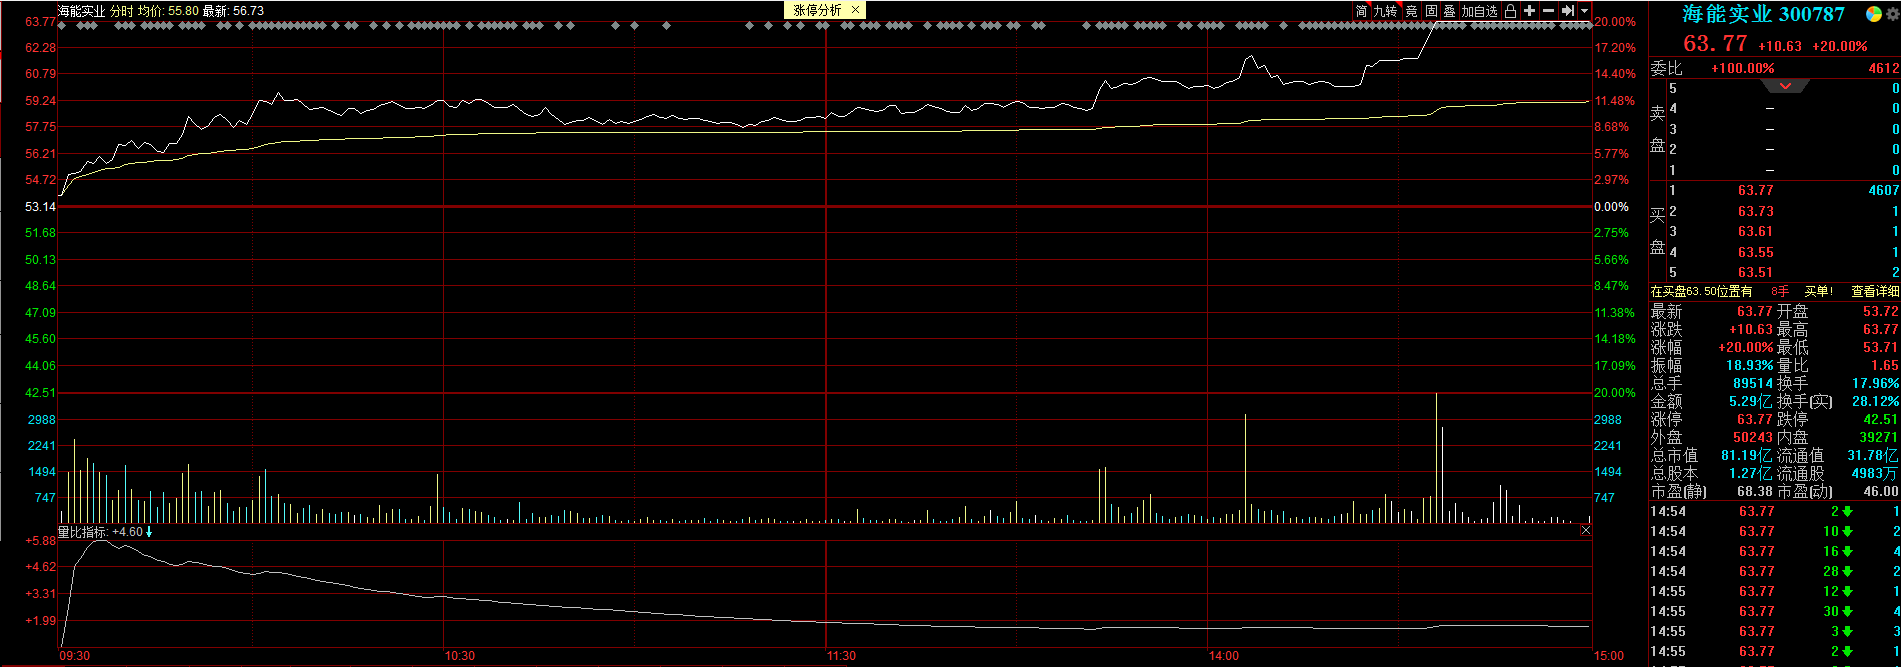The image size is (1901, 667).
Task: Click the 流通值 value 31.78亿
Action: [x=1872, y=455]
